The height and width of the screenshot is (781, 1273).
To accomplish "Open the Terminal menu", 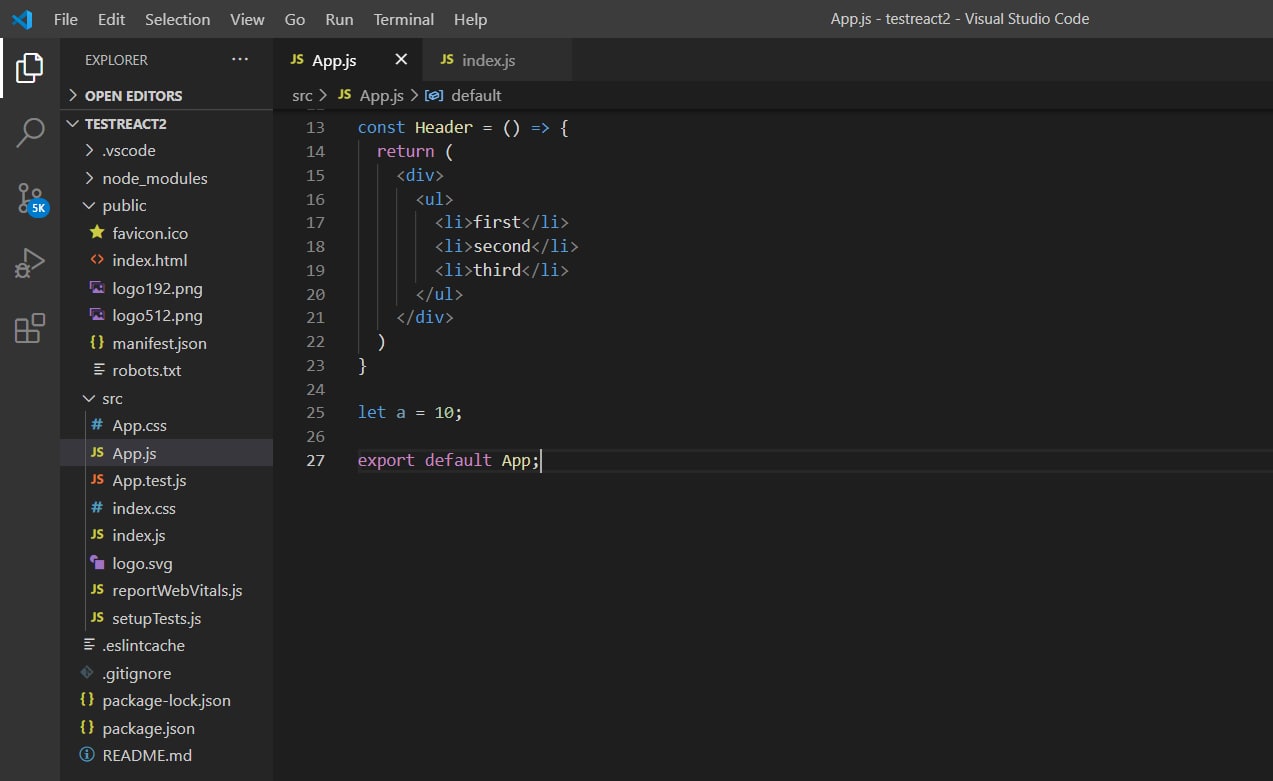I will [x=403, y=19].
